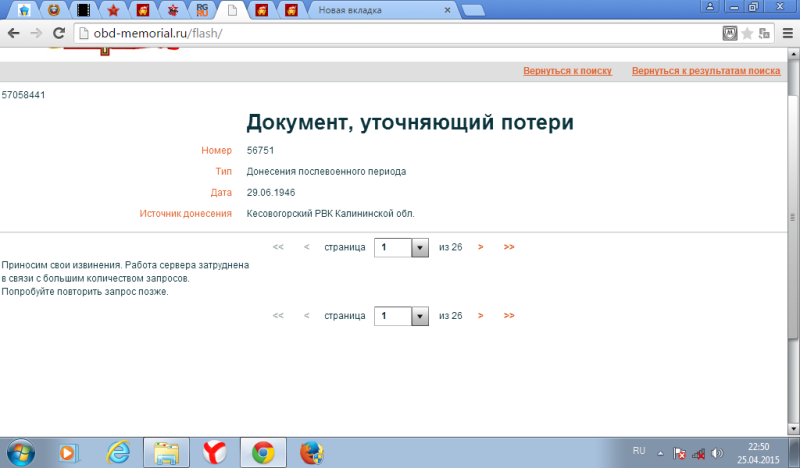800x468 pixels.
Task: Open the Chrome menu (three lines)
Action: 783,33
